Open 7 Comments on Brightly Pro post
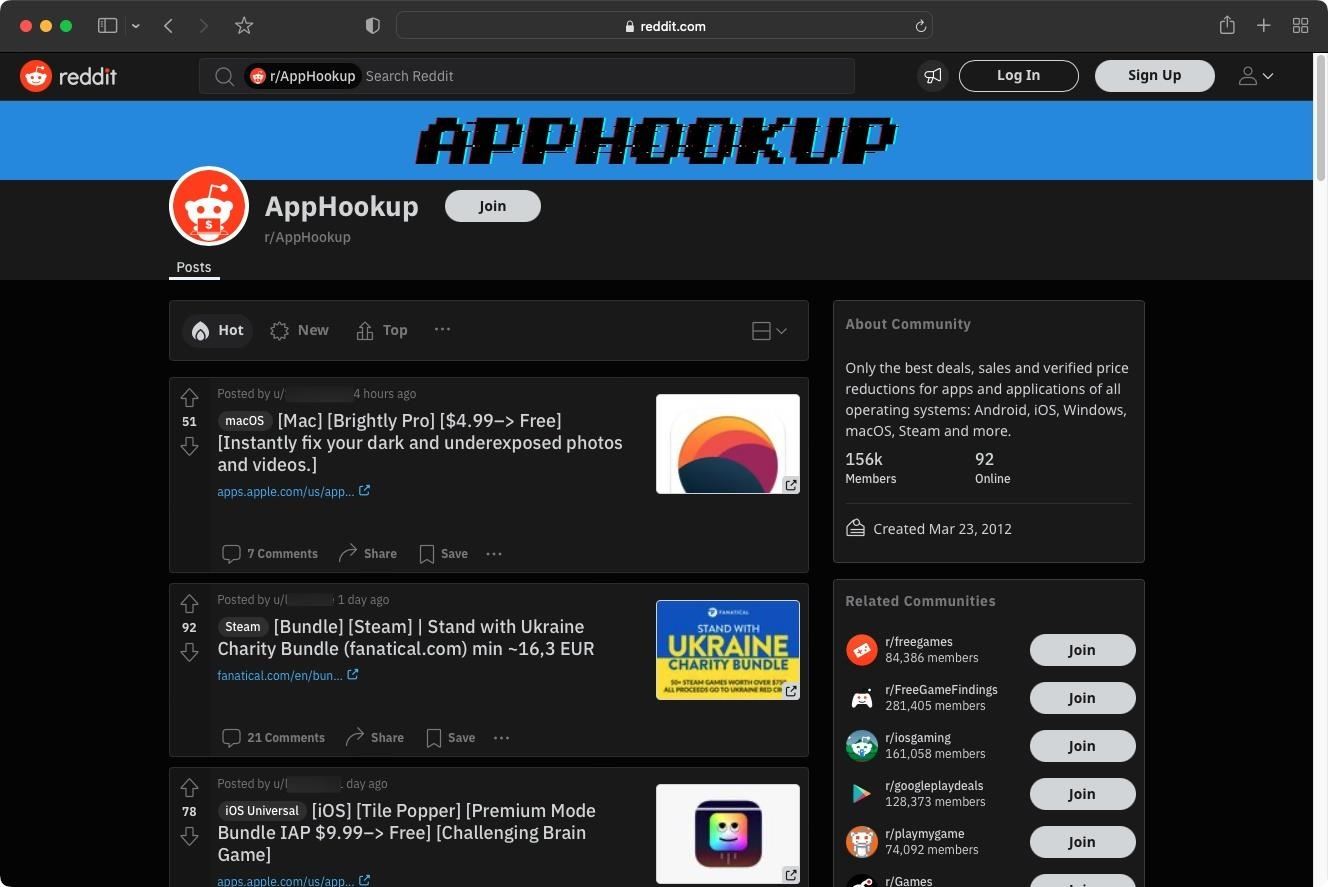1328x887 pixels. (x=270, y=554)
